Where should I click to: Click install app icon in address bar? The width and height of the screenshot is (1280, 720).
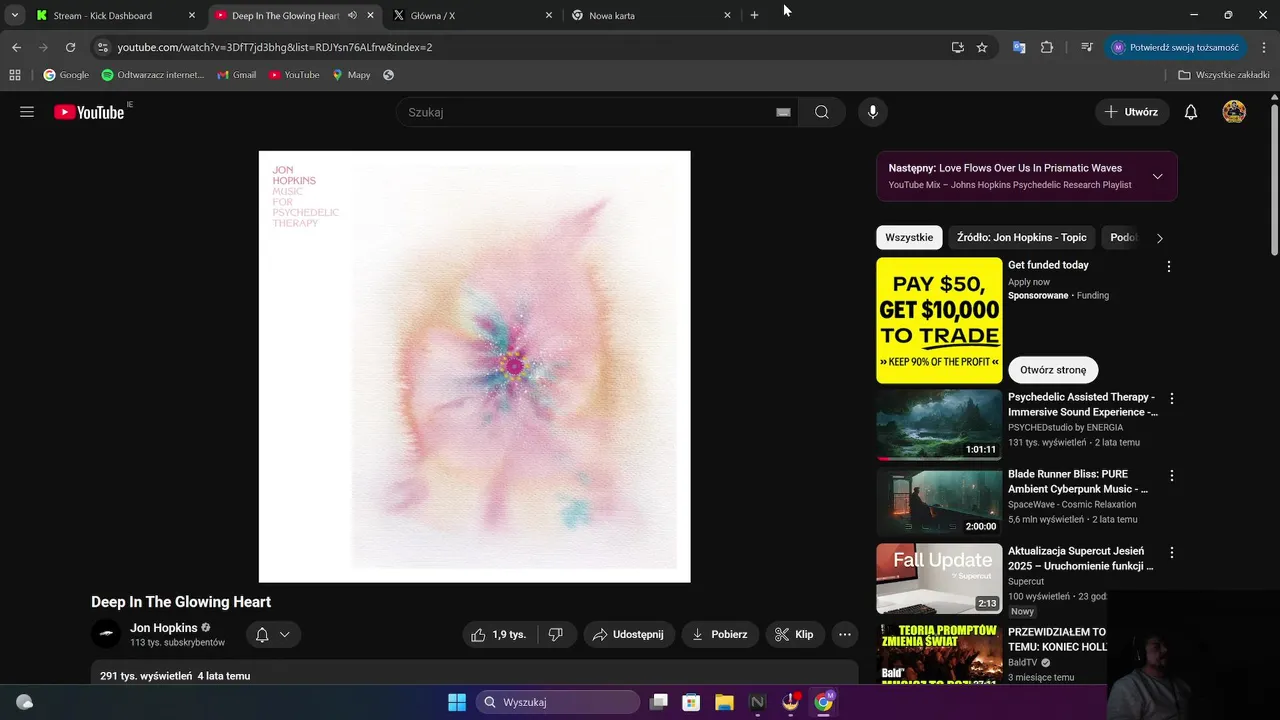pos(958,47)
